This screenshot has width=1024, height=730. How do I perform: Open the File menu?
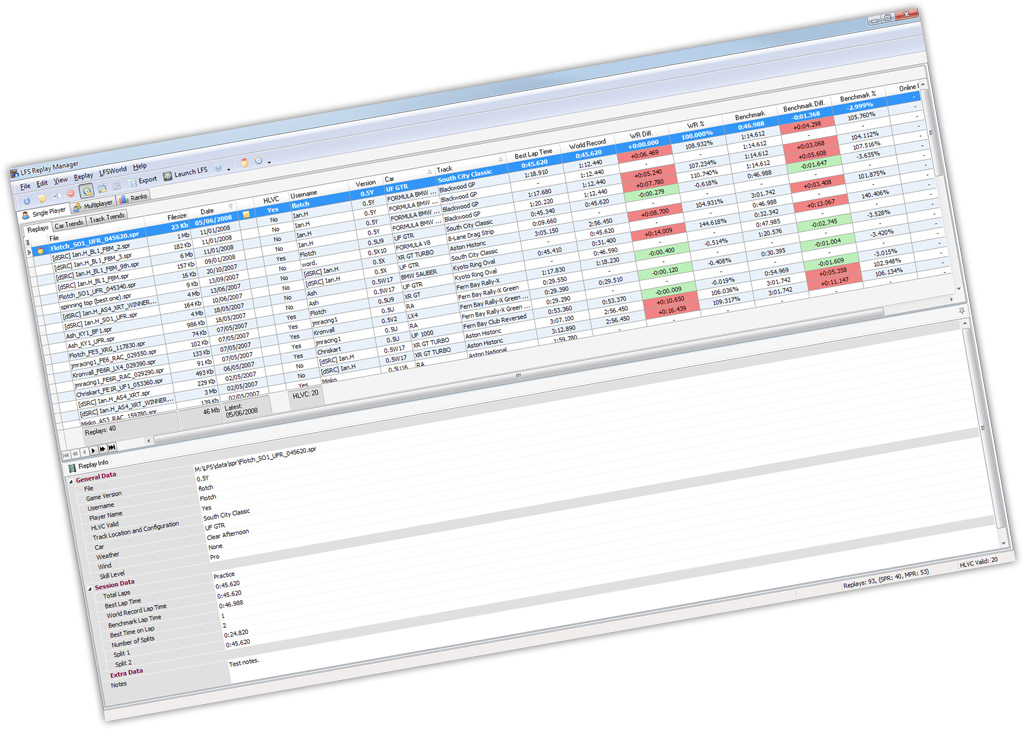pos(25,187)
